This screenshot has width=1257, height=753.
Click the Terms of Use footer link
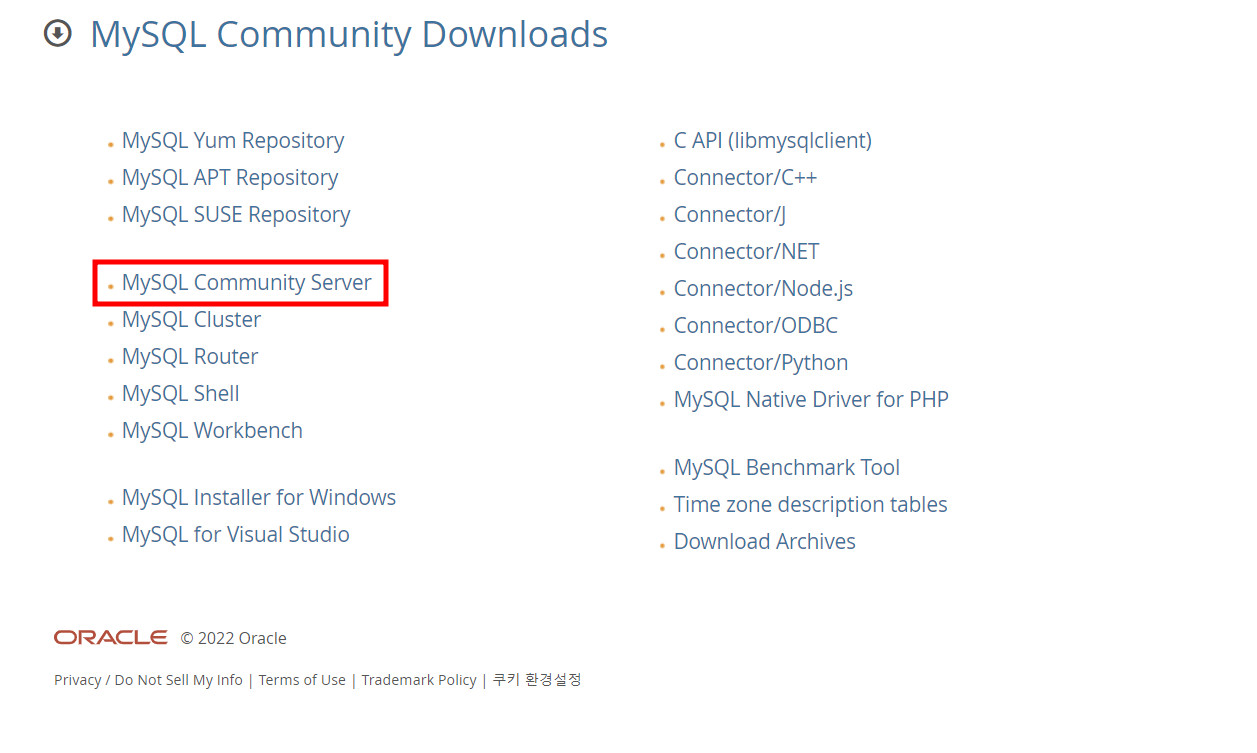[x=302, y=680]
